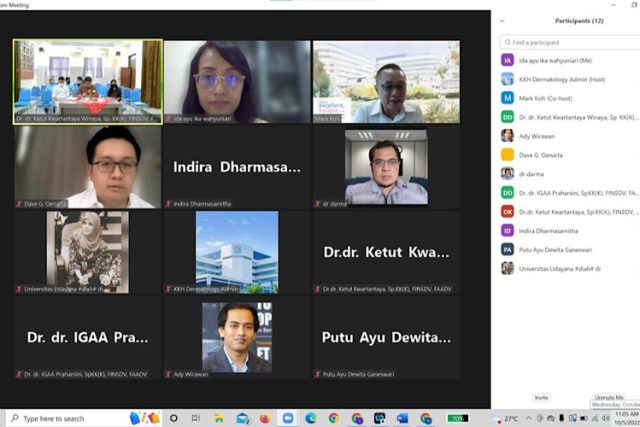Click the green DO avatar beside IGAA Praharsini
The height and width of the screenshot is (427, 640).
click(507, 193)
